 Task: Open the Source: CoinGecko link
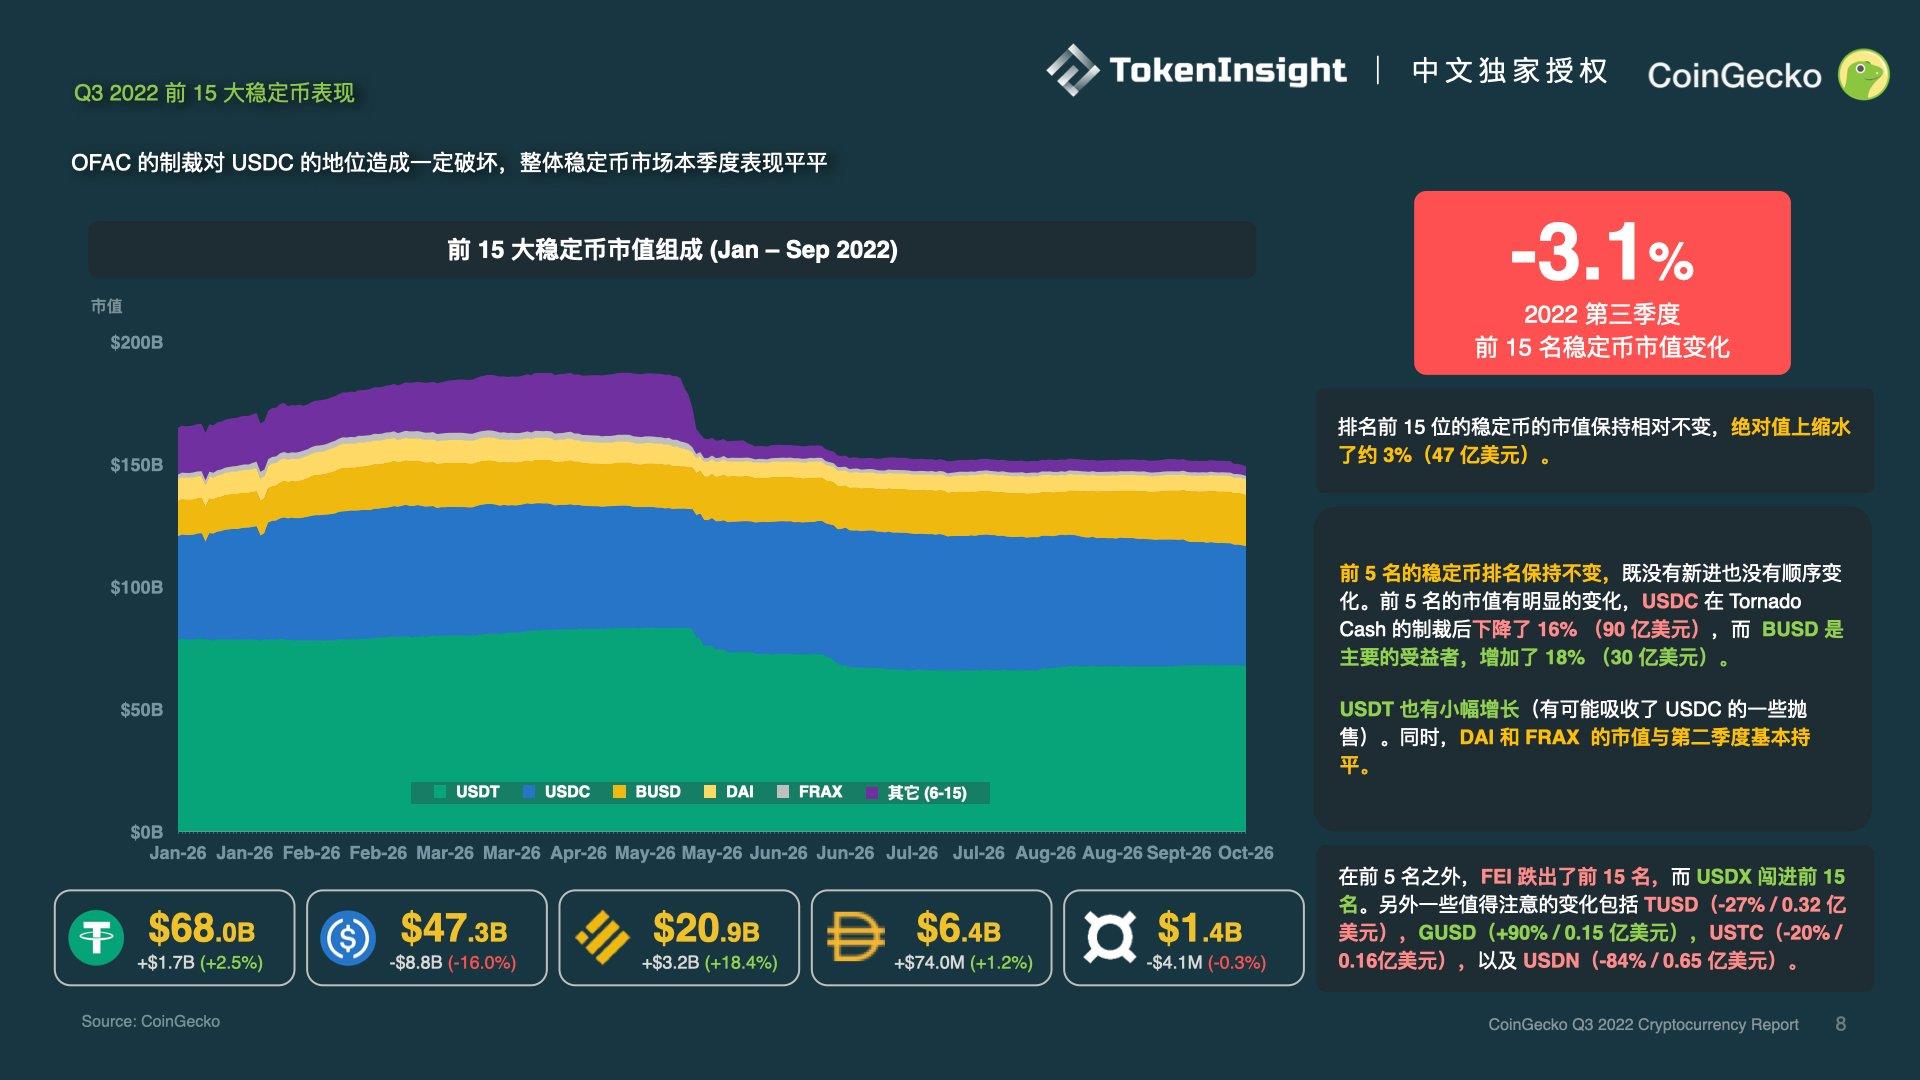coord(151,1021)
